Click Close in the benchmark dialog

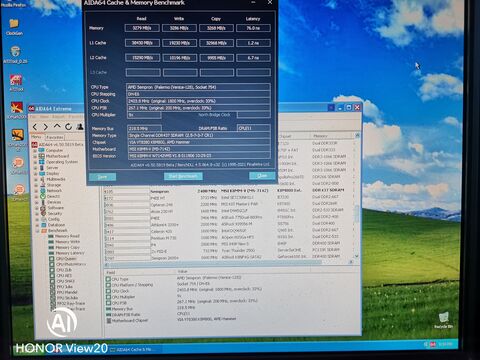coord(262,176)
